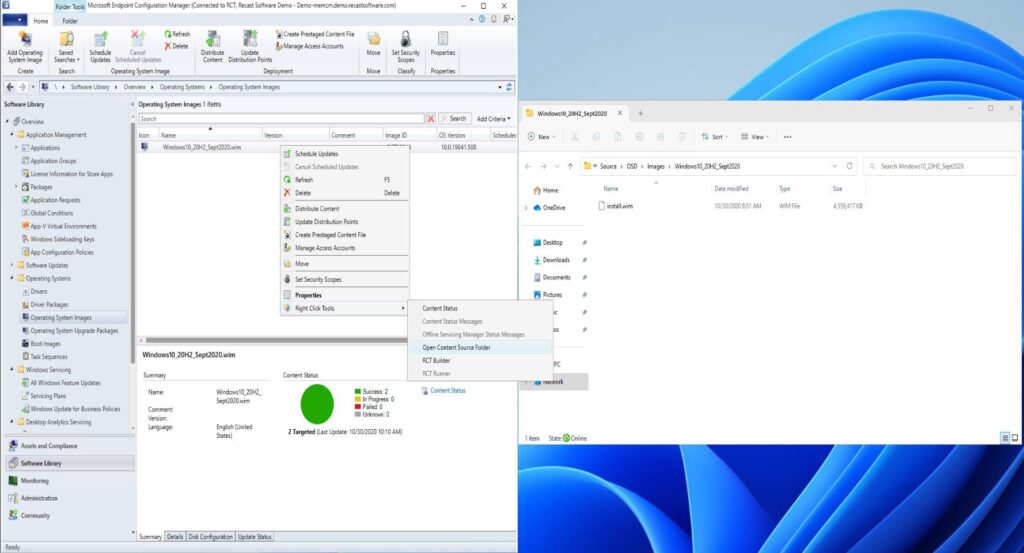Click Manage Access Accounts in the ribbon
The height and width of the screenshot is (553, 1024).
click(312, 46)
